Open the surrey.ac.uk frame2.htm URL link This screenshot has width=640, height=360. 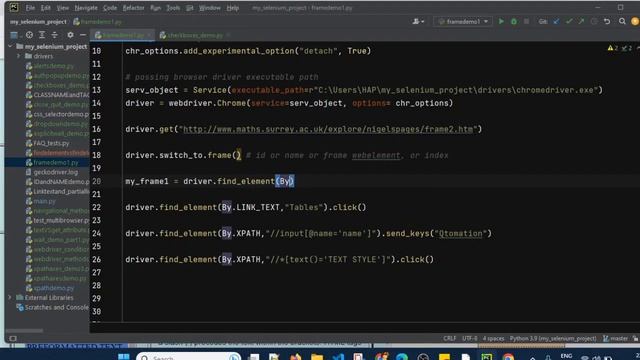click(x=328, y=129)
